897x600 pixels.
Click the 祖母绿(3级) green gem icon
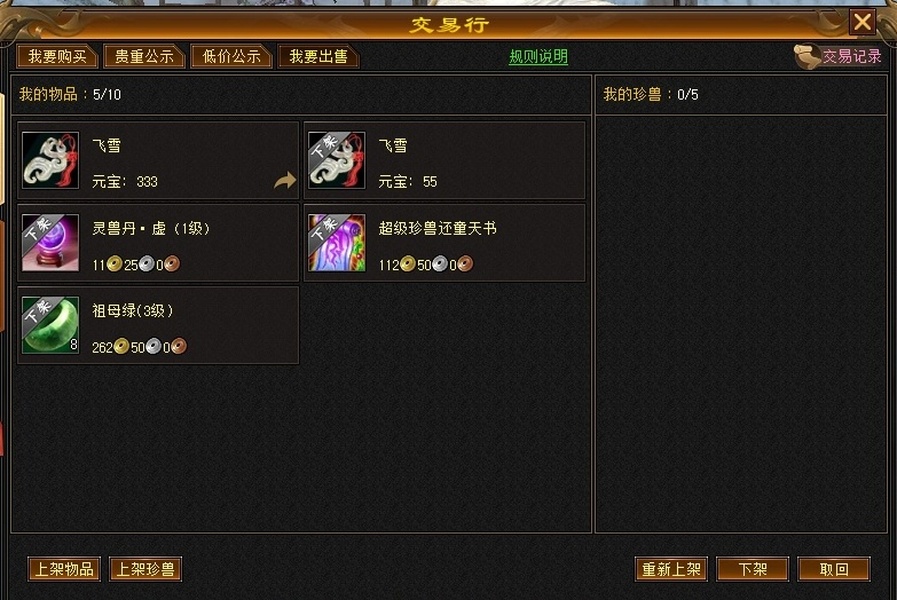pyautogui.click(x=50, y=325)
